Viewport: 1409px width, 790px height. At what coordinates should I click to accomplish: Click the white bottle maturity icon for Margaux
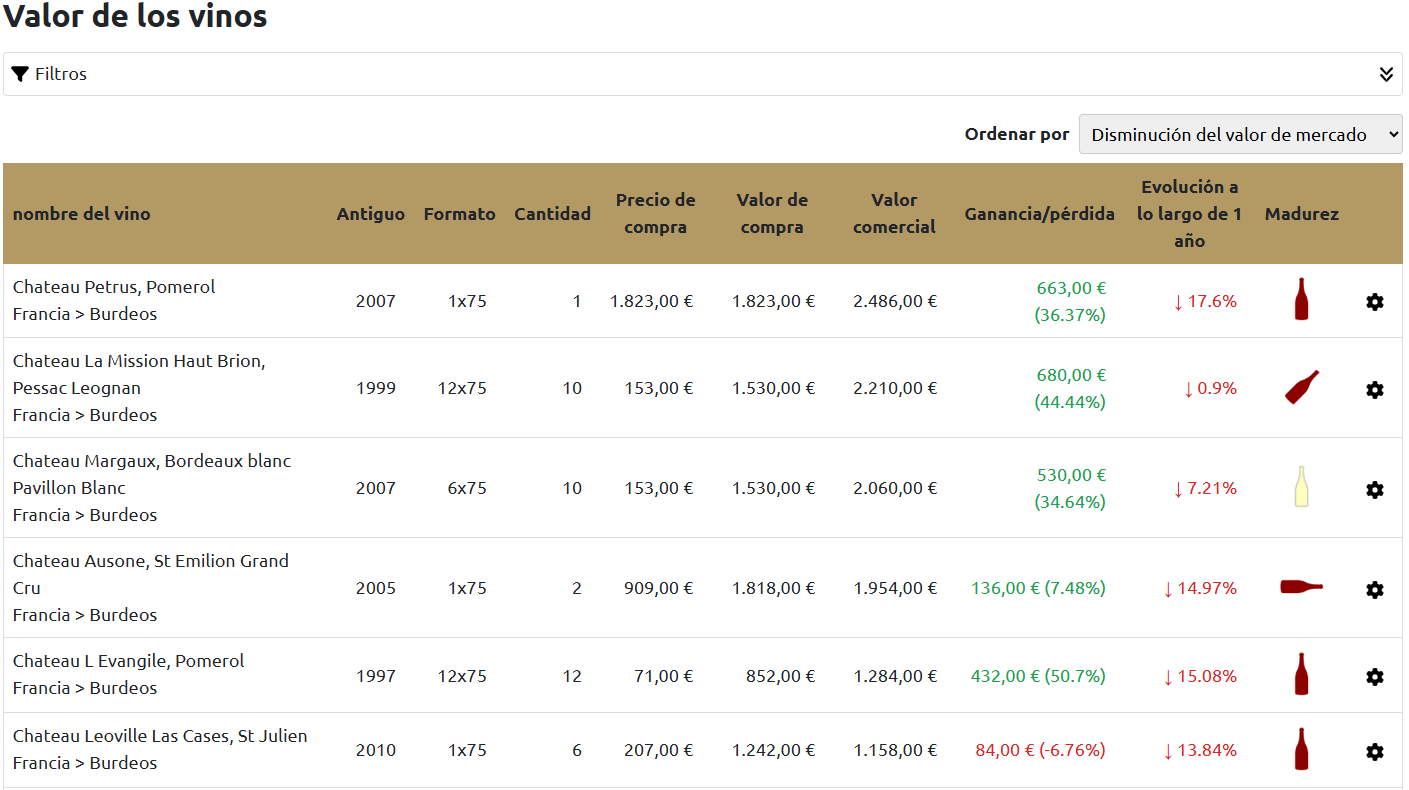(1301, 487)
